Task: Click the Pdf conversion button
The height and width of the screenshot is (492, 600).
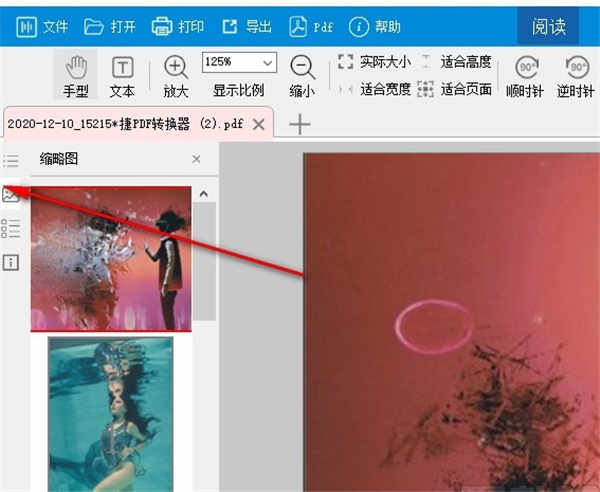Action: (x=311, y=27)
